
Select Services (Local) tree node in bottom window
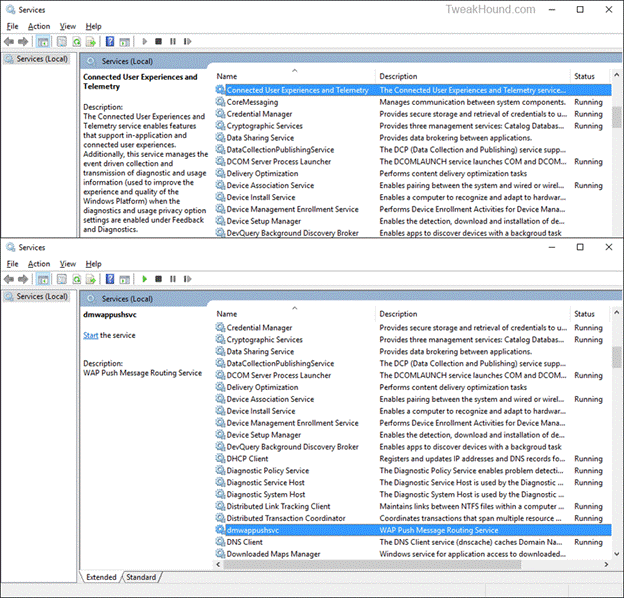(x=37, y=296)
